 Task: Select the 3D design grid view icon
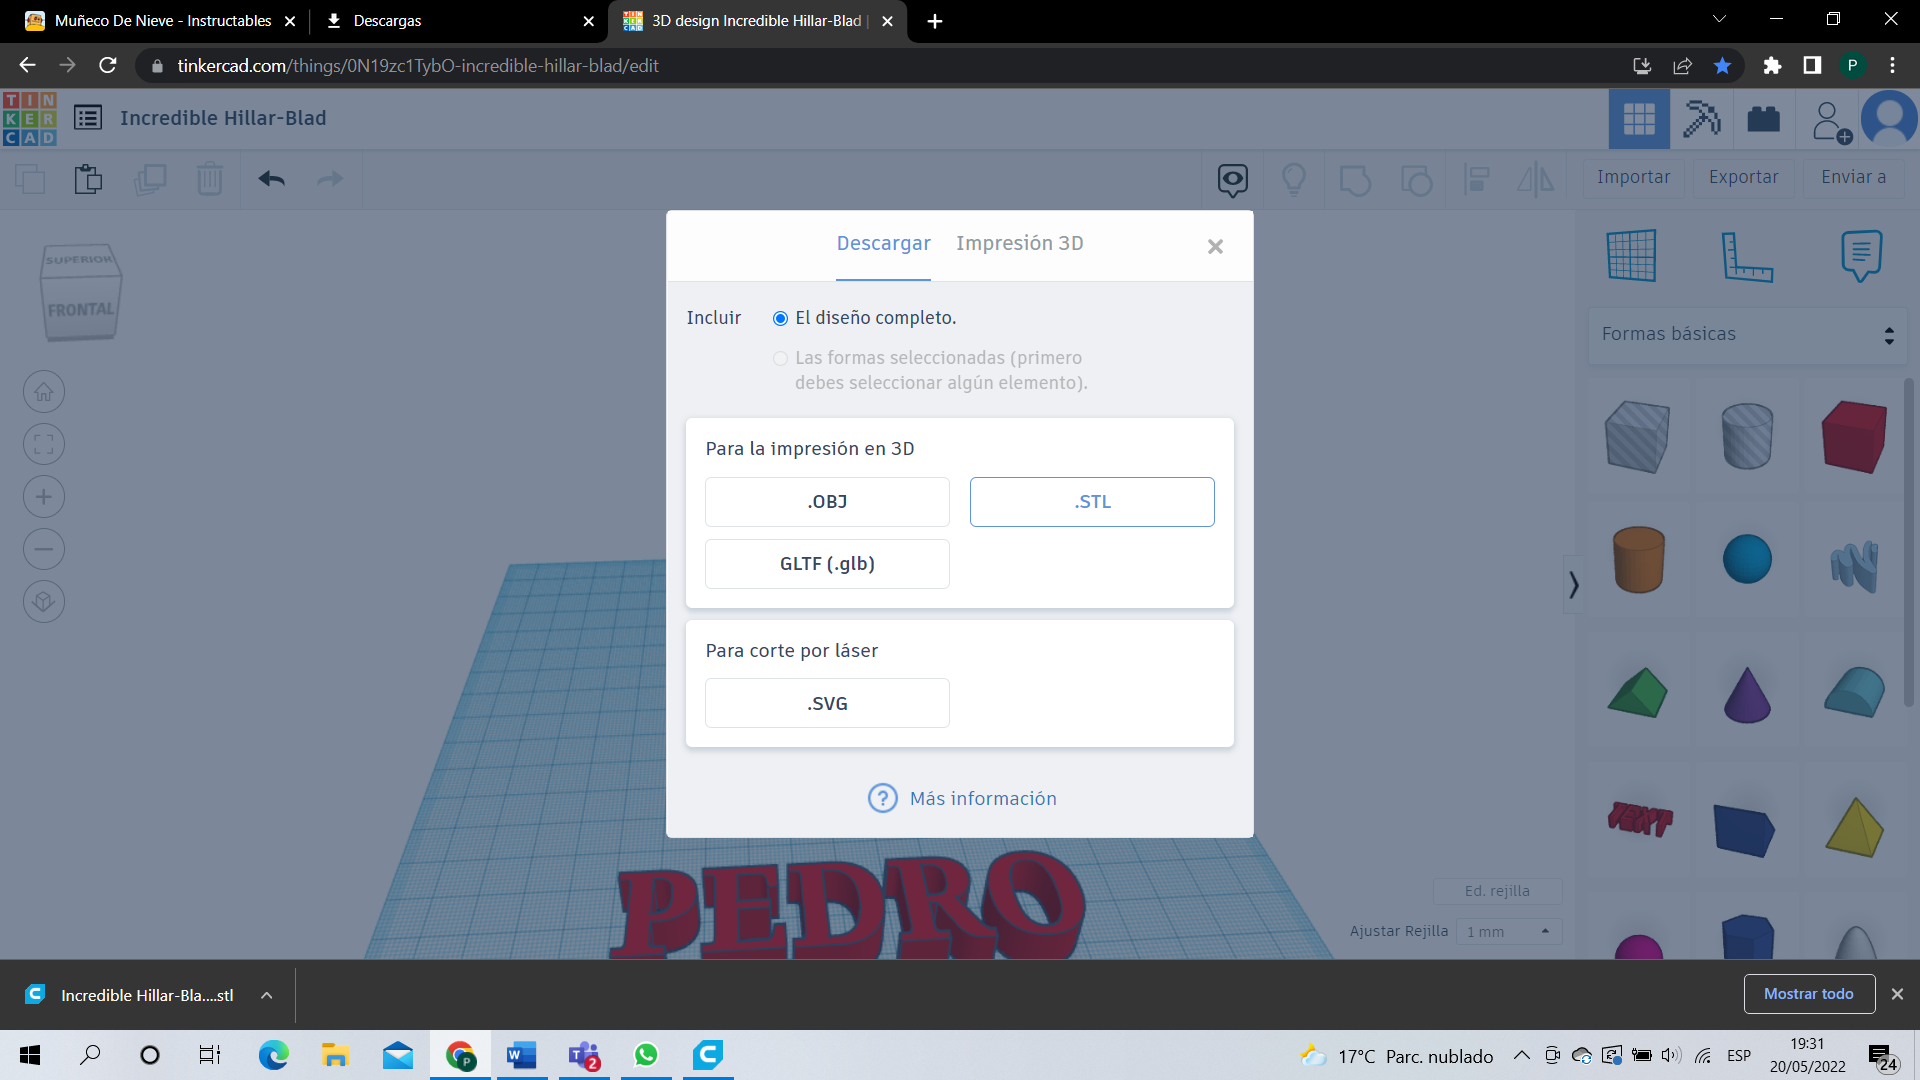coord(1638,119)
